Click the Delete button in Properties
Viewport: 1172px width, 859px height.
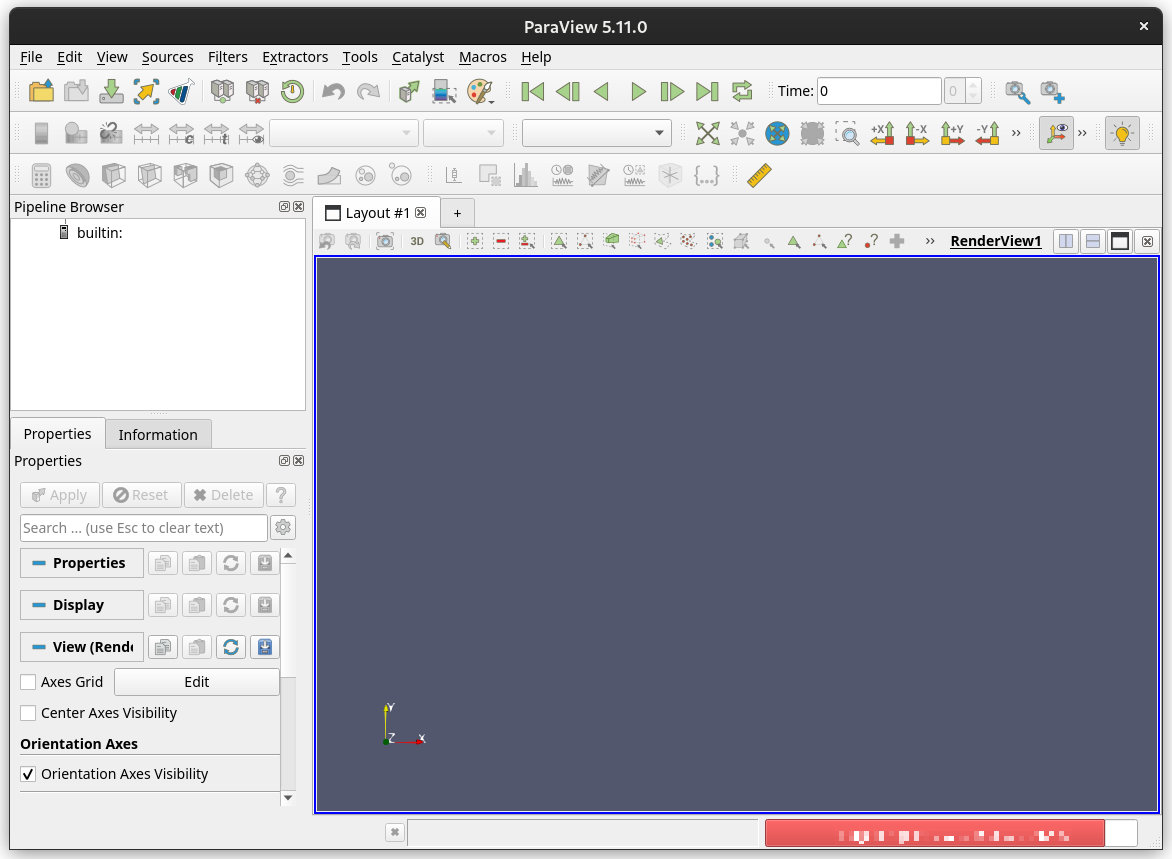point(223,495)
